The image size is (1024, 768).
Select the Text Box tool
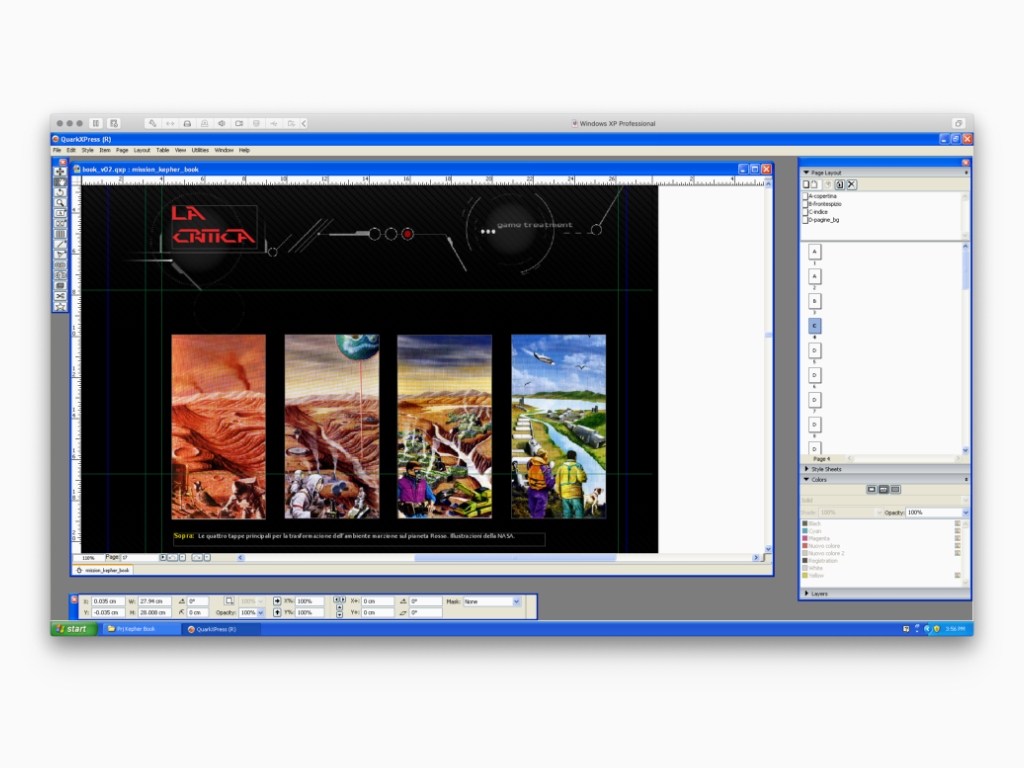point(60,214)
